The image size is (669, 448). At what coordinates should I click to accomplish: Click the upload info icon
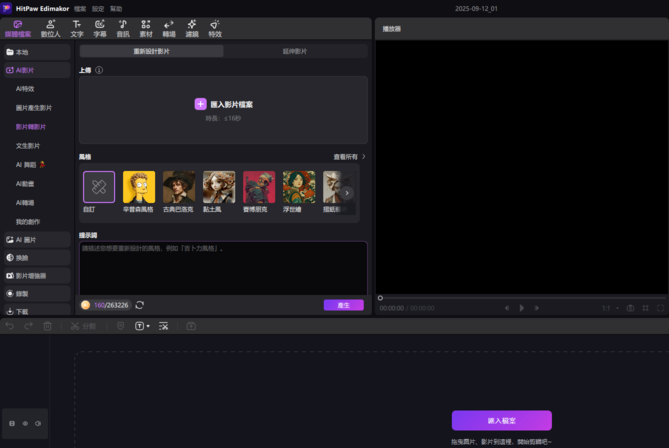99,71
